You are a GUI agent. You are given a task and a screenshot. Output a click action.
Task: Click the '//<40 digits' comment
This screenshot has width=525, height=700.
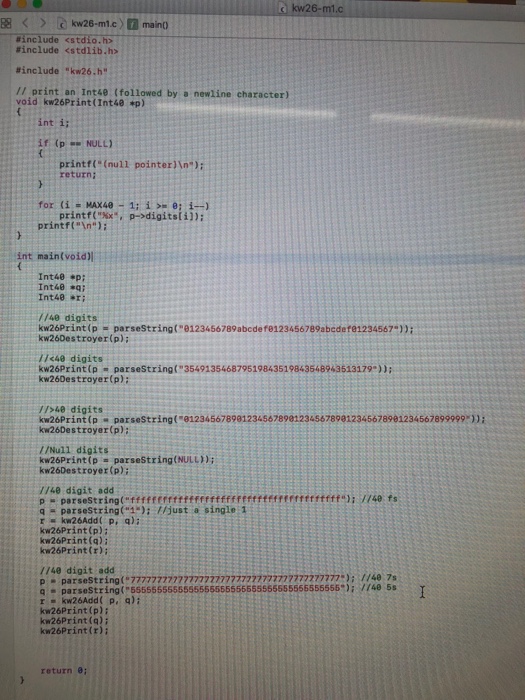tap(71, 358)
